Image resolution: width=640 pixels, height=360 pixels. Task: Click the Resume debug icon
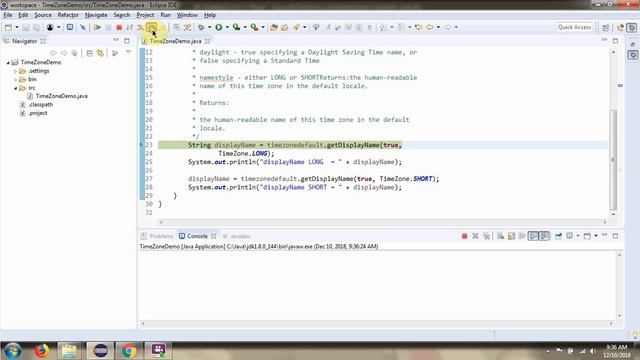[x=97, y=27]
